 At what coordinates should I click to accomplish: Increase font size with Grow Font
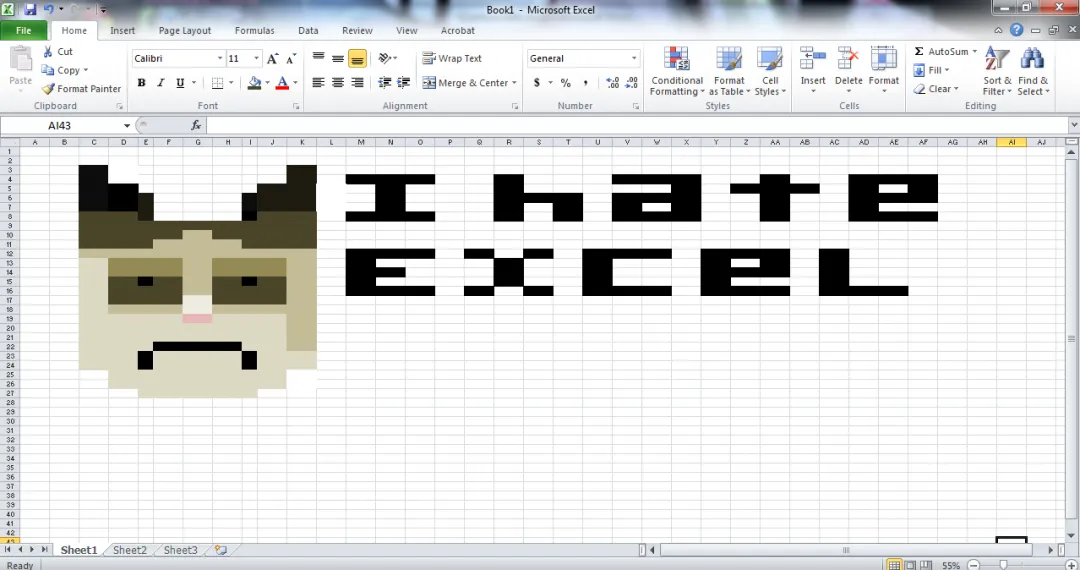[273, 59]
